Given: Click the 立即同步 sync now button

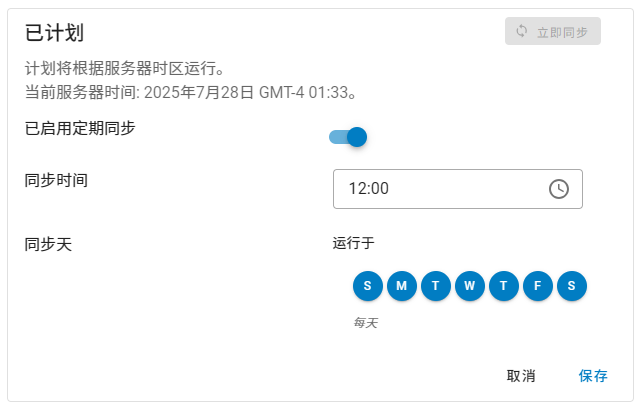Looking at the screenshot, I should (x=553, y=31).
